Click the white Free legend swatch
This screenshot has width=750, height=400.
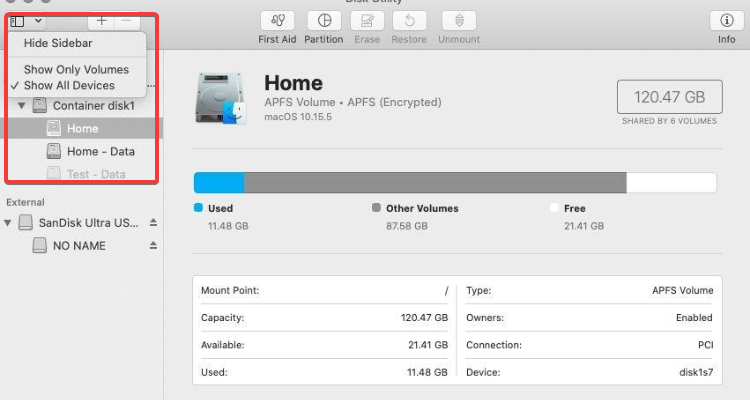[x=554, y=208]
